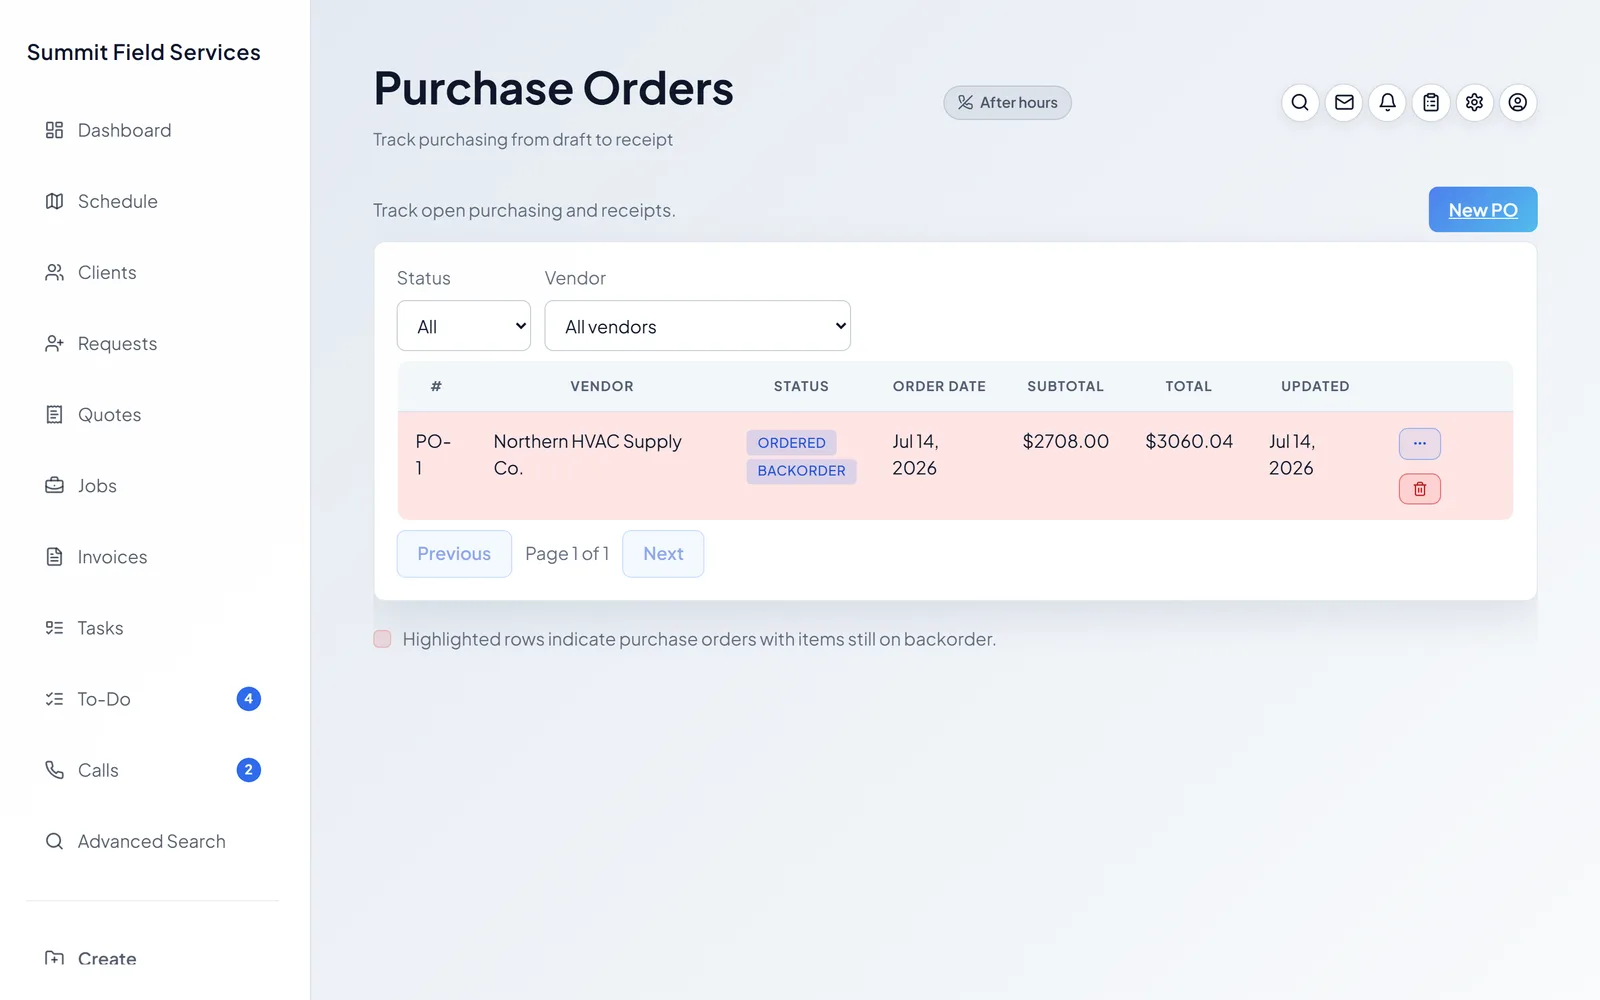This screenshot has height=1000, width=1600.
Task: Click the Invoices document icon
Action: click(54, 556)
